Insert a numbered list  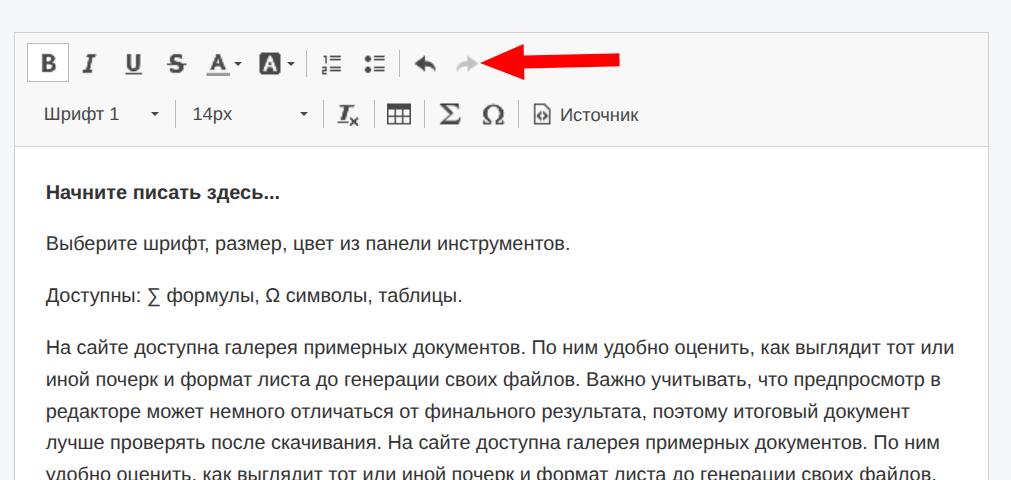(331, 63)
